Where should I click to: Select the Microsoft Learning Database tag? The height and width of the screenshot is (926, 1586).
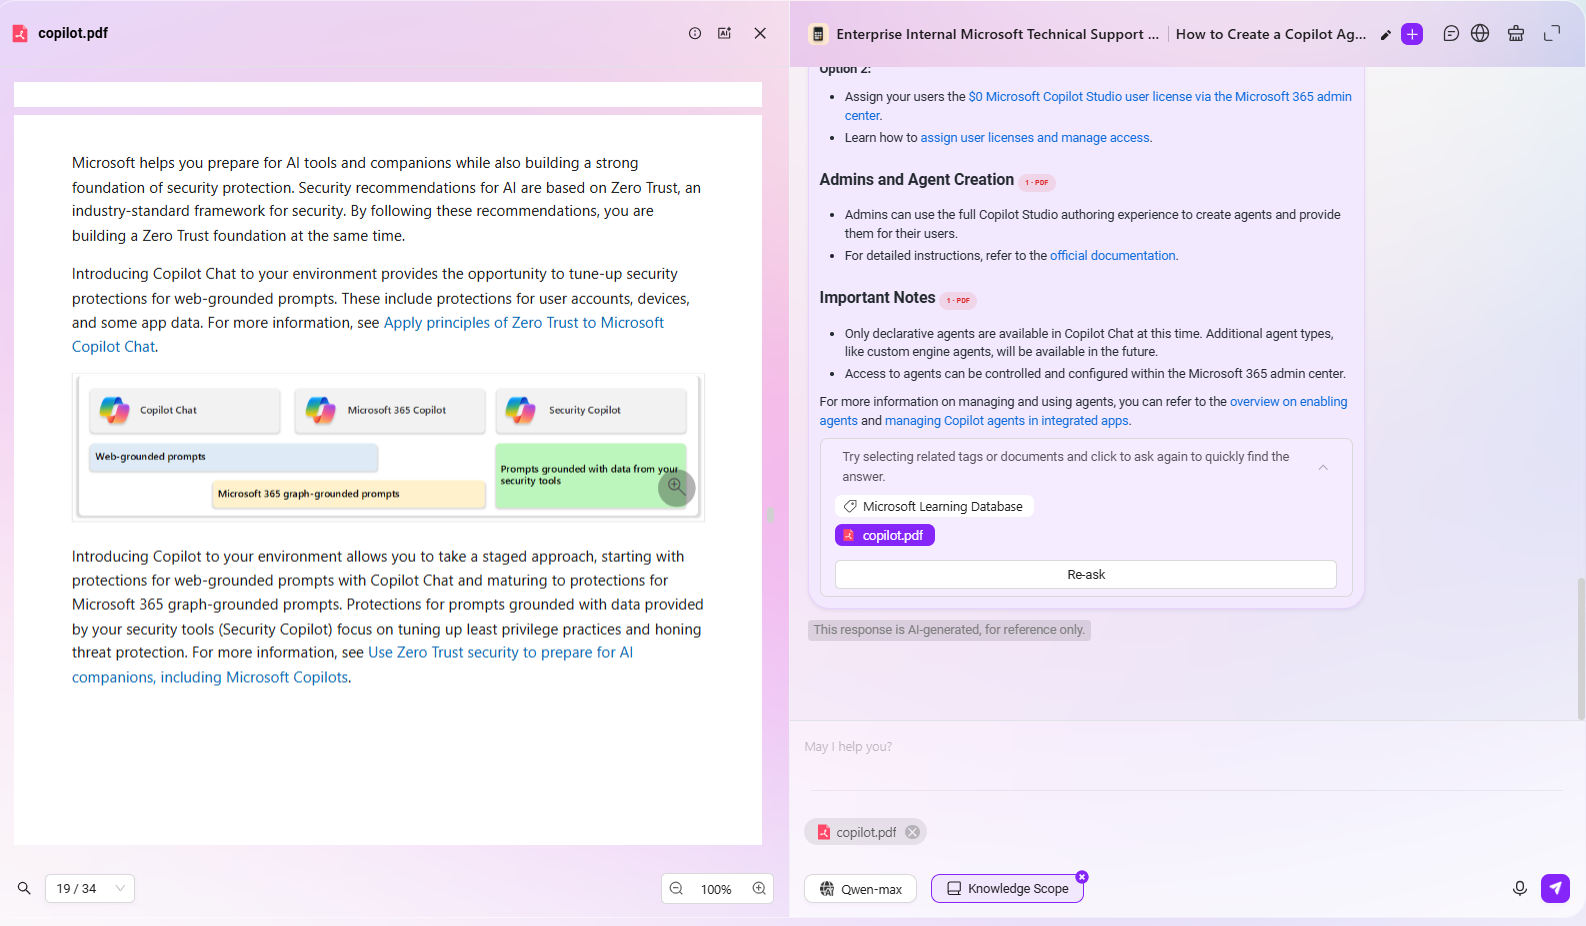pyautogui.click(x=934, y=507)
